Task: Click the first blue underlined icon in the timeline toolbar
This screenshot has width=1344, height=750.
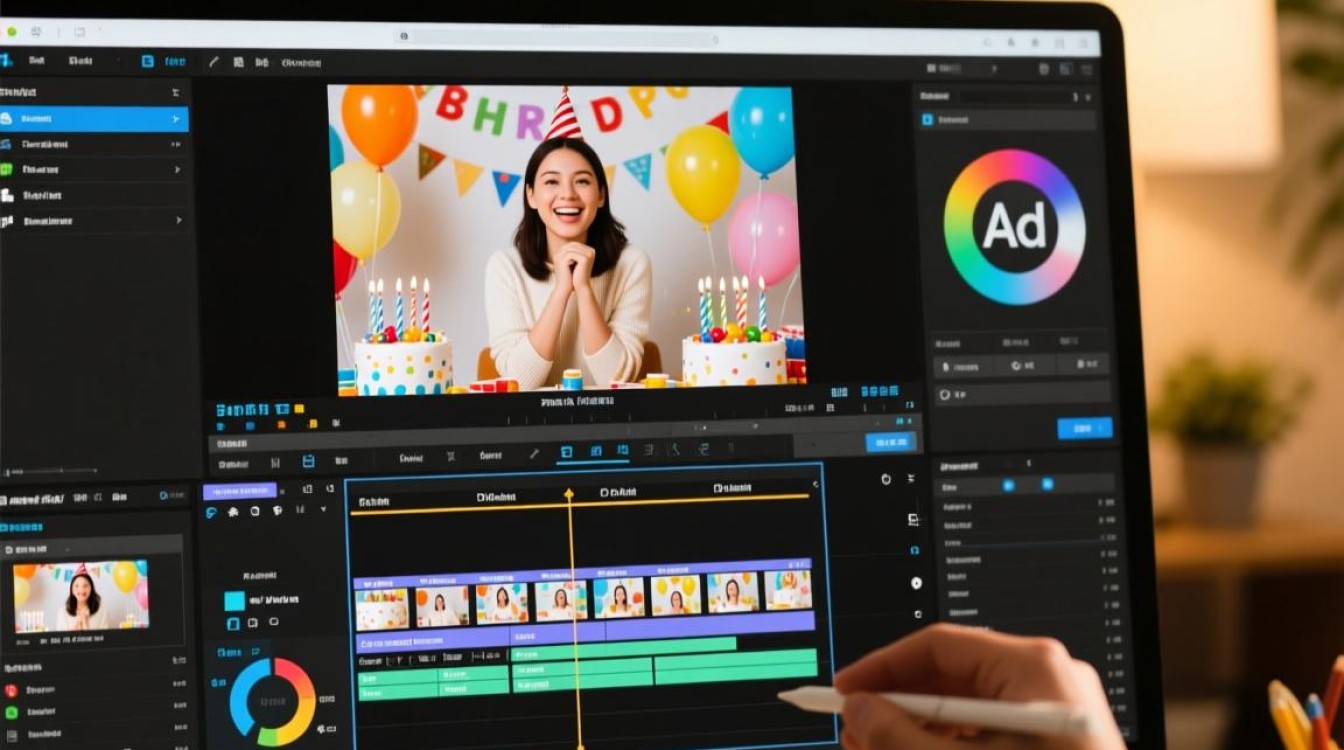Action: [x=566, y=452]
